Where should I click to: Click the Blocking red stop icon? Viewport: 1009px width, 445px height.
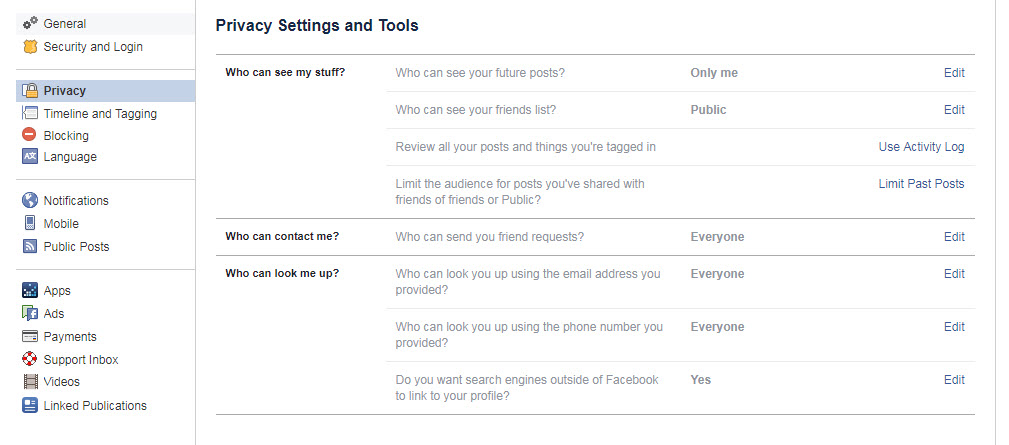30,135
